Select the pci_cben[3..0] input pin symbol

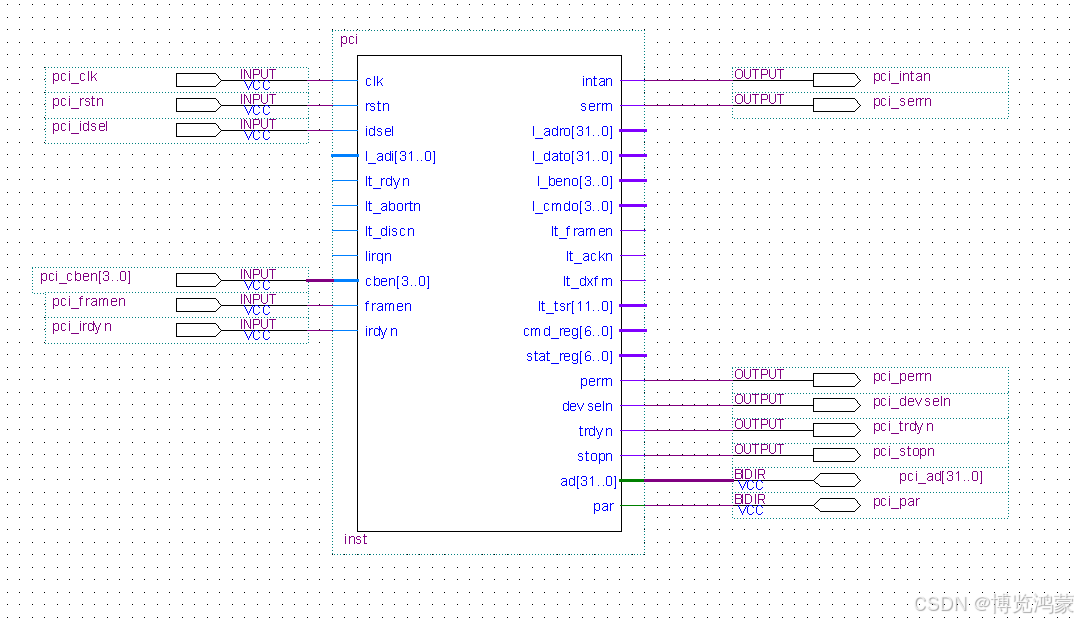[x=199, y=281]
